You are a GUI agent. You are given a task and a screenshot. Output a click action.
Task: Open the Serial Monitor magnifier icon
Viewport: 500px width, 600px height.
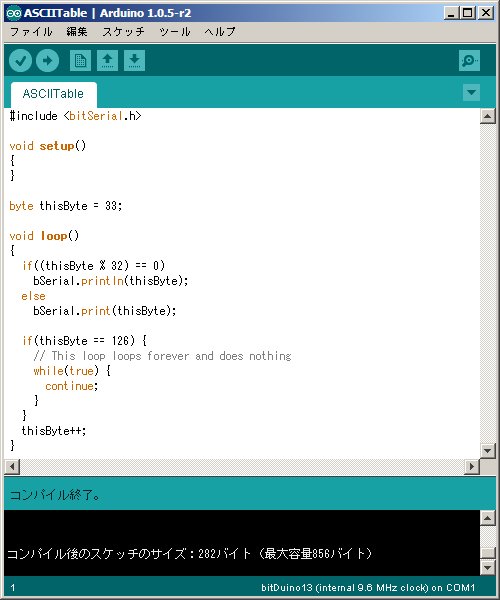coord(469,60)
